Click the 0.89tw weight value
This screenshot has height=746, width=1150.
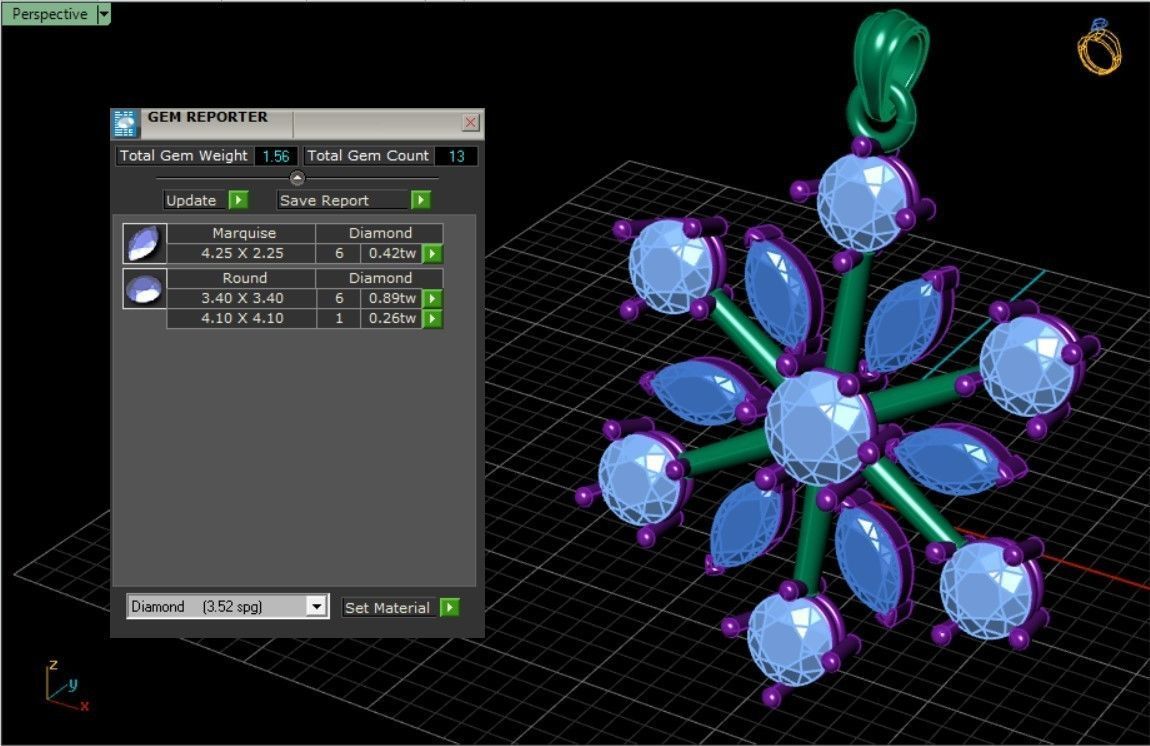392,299
